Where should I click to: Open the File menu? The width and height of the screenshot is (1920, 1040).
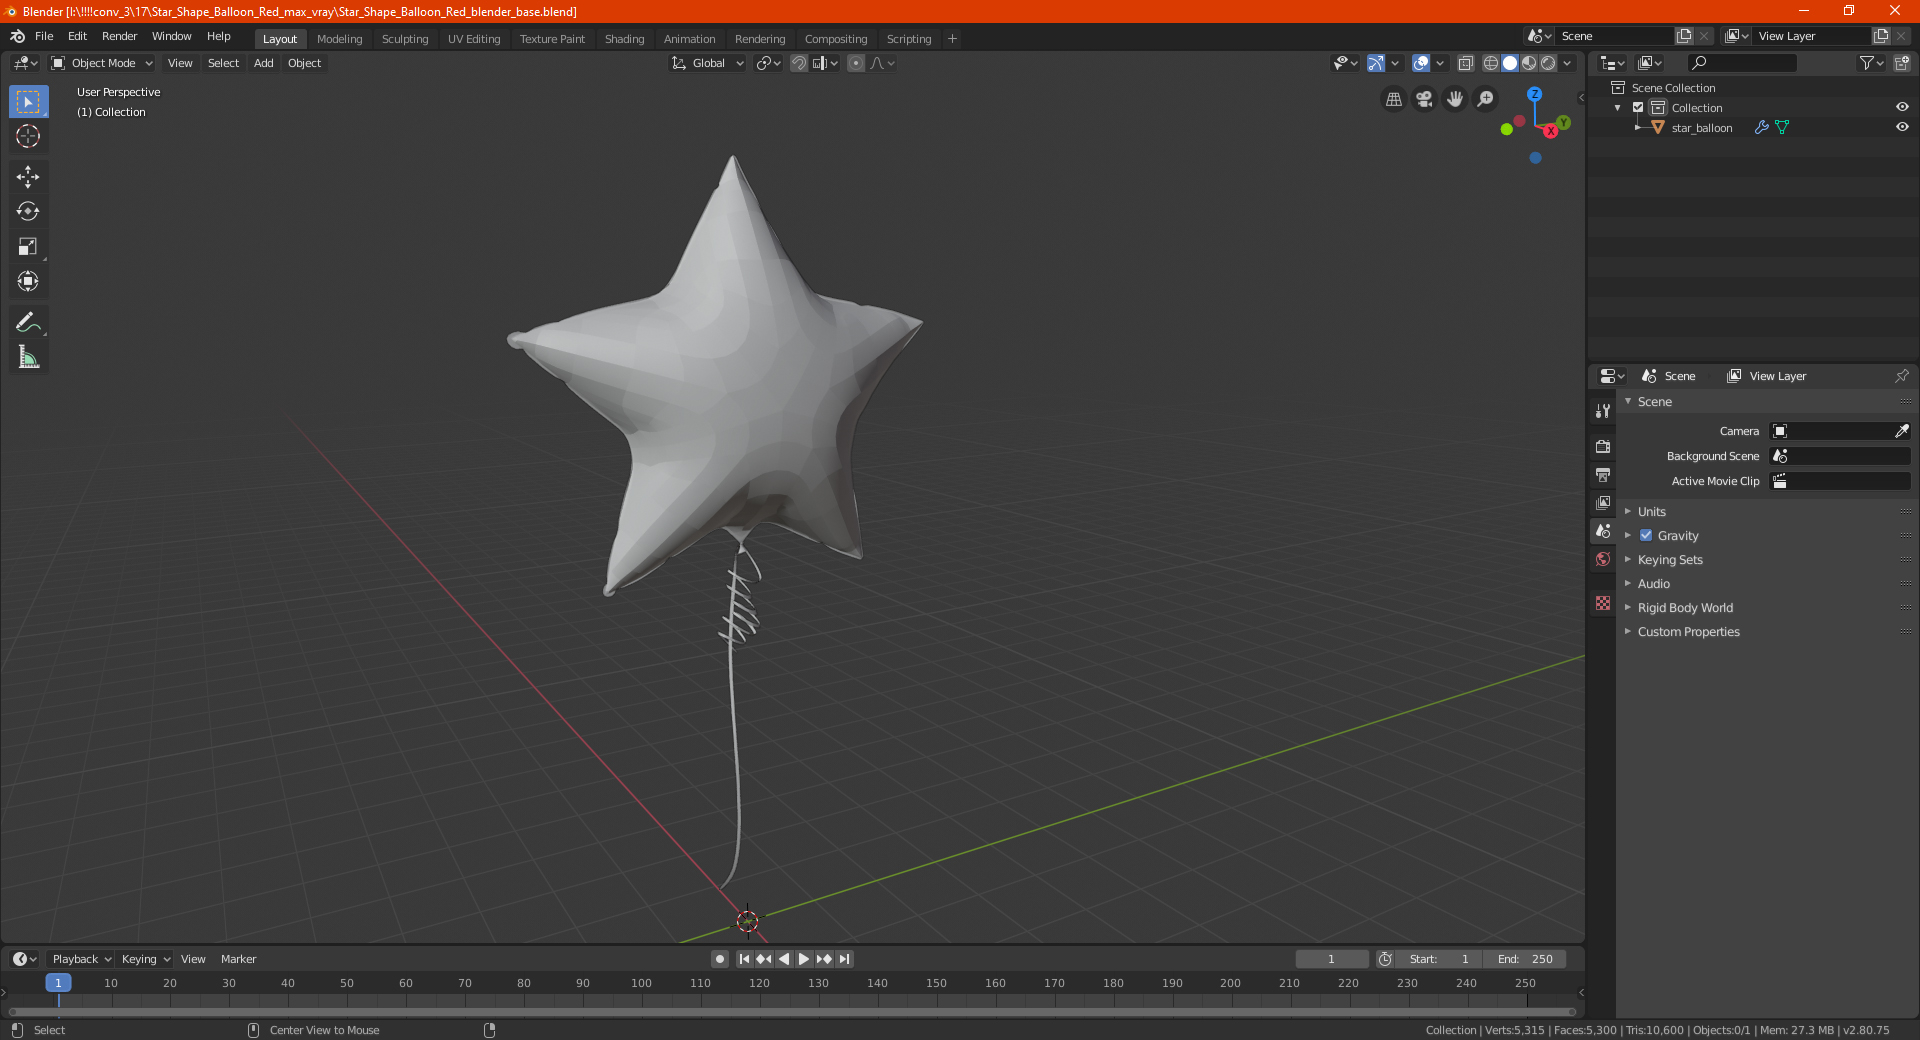[44, 36]
